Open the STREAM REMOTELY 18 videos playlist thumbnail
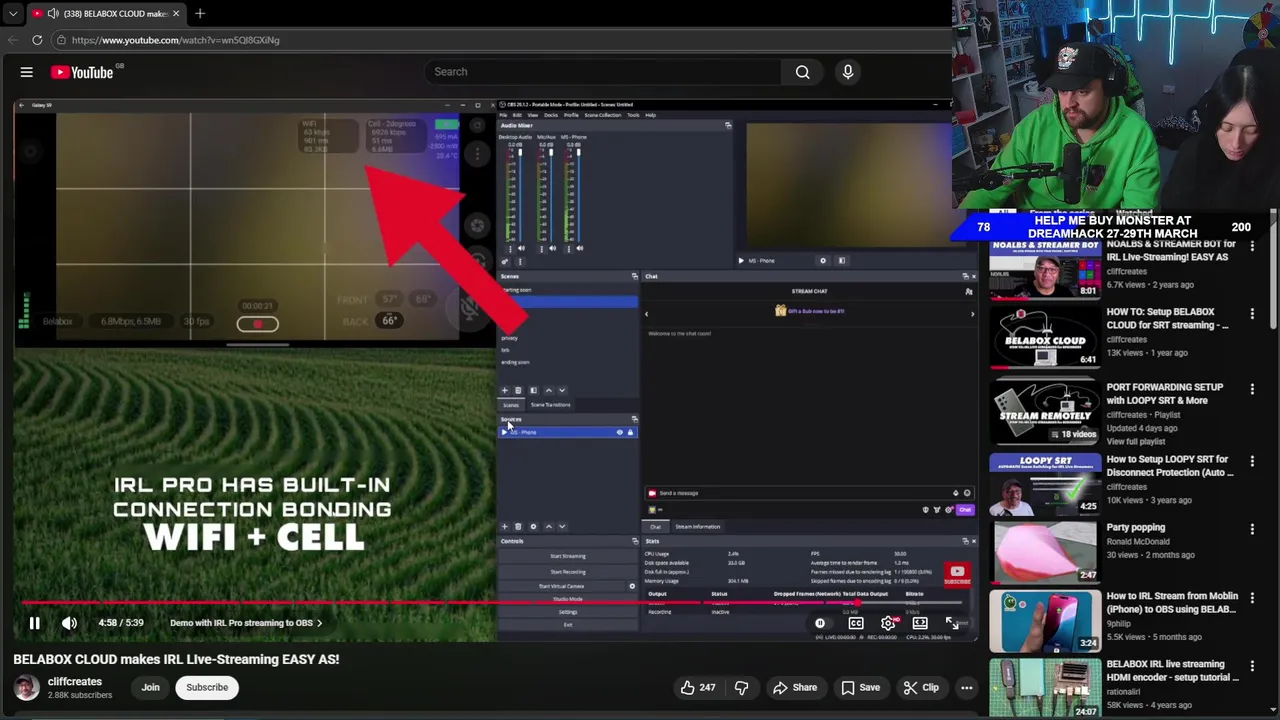This screenshot has width=1280, height=720. pos(1045,411)
